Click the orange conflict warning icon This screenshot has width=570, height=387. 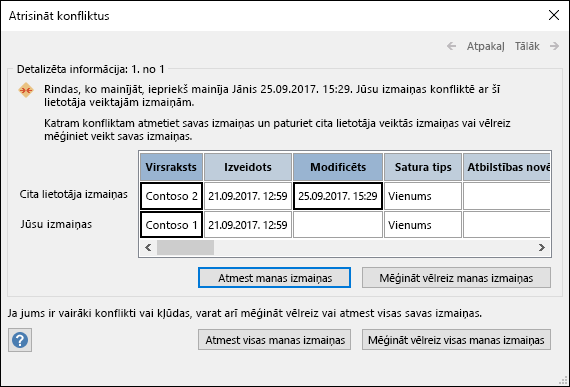pos(26,90)
